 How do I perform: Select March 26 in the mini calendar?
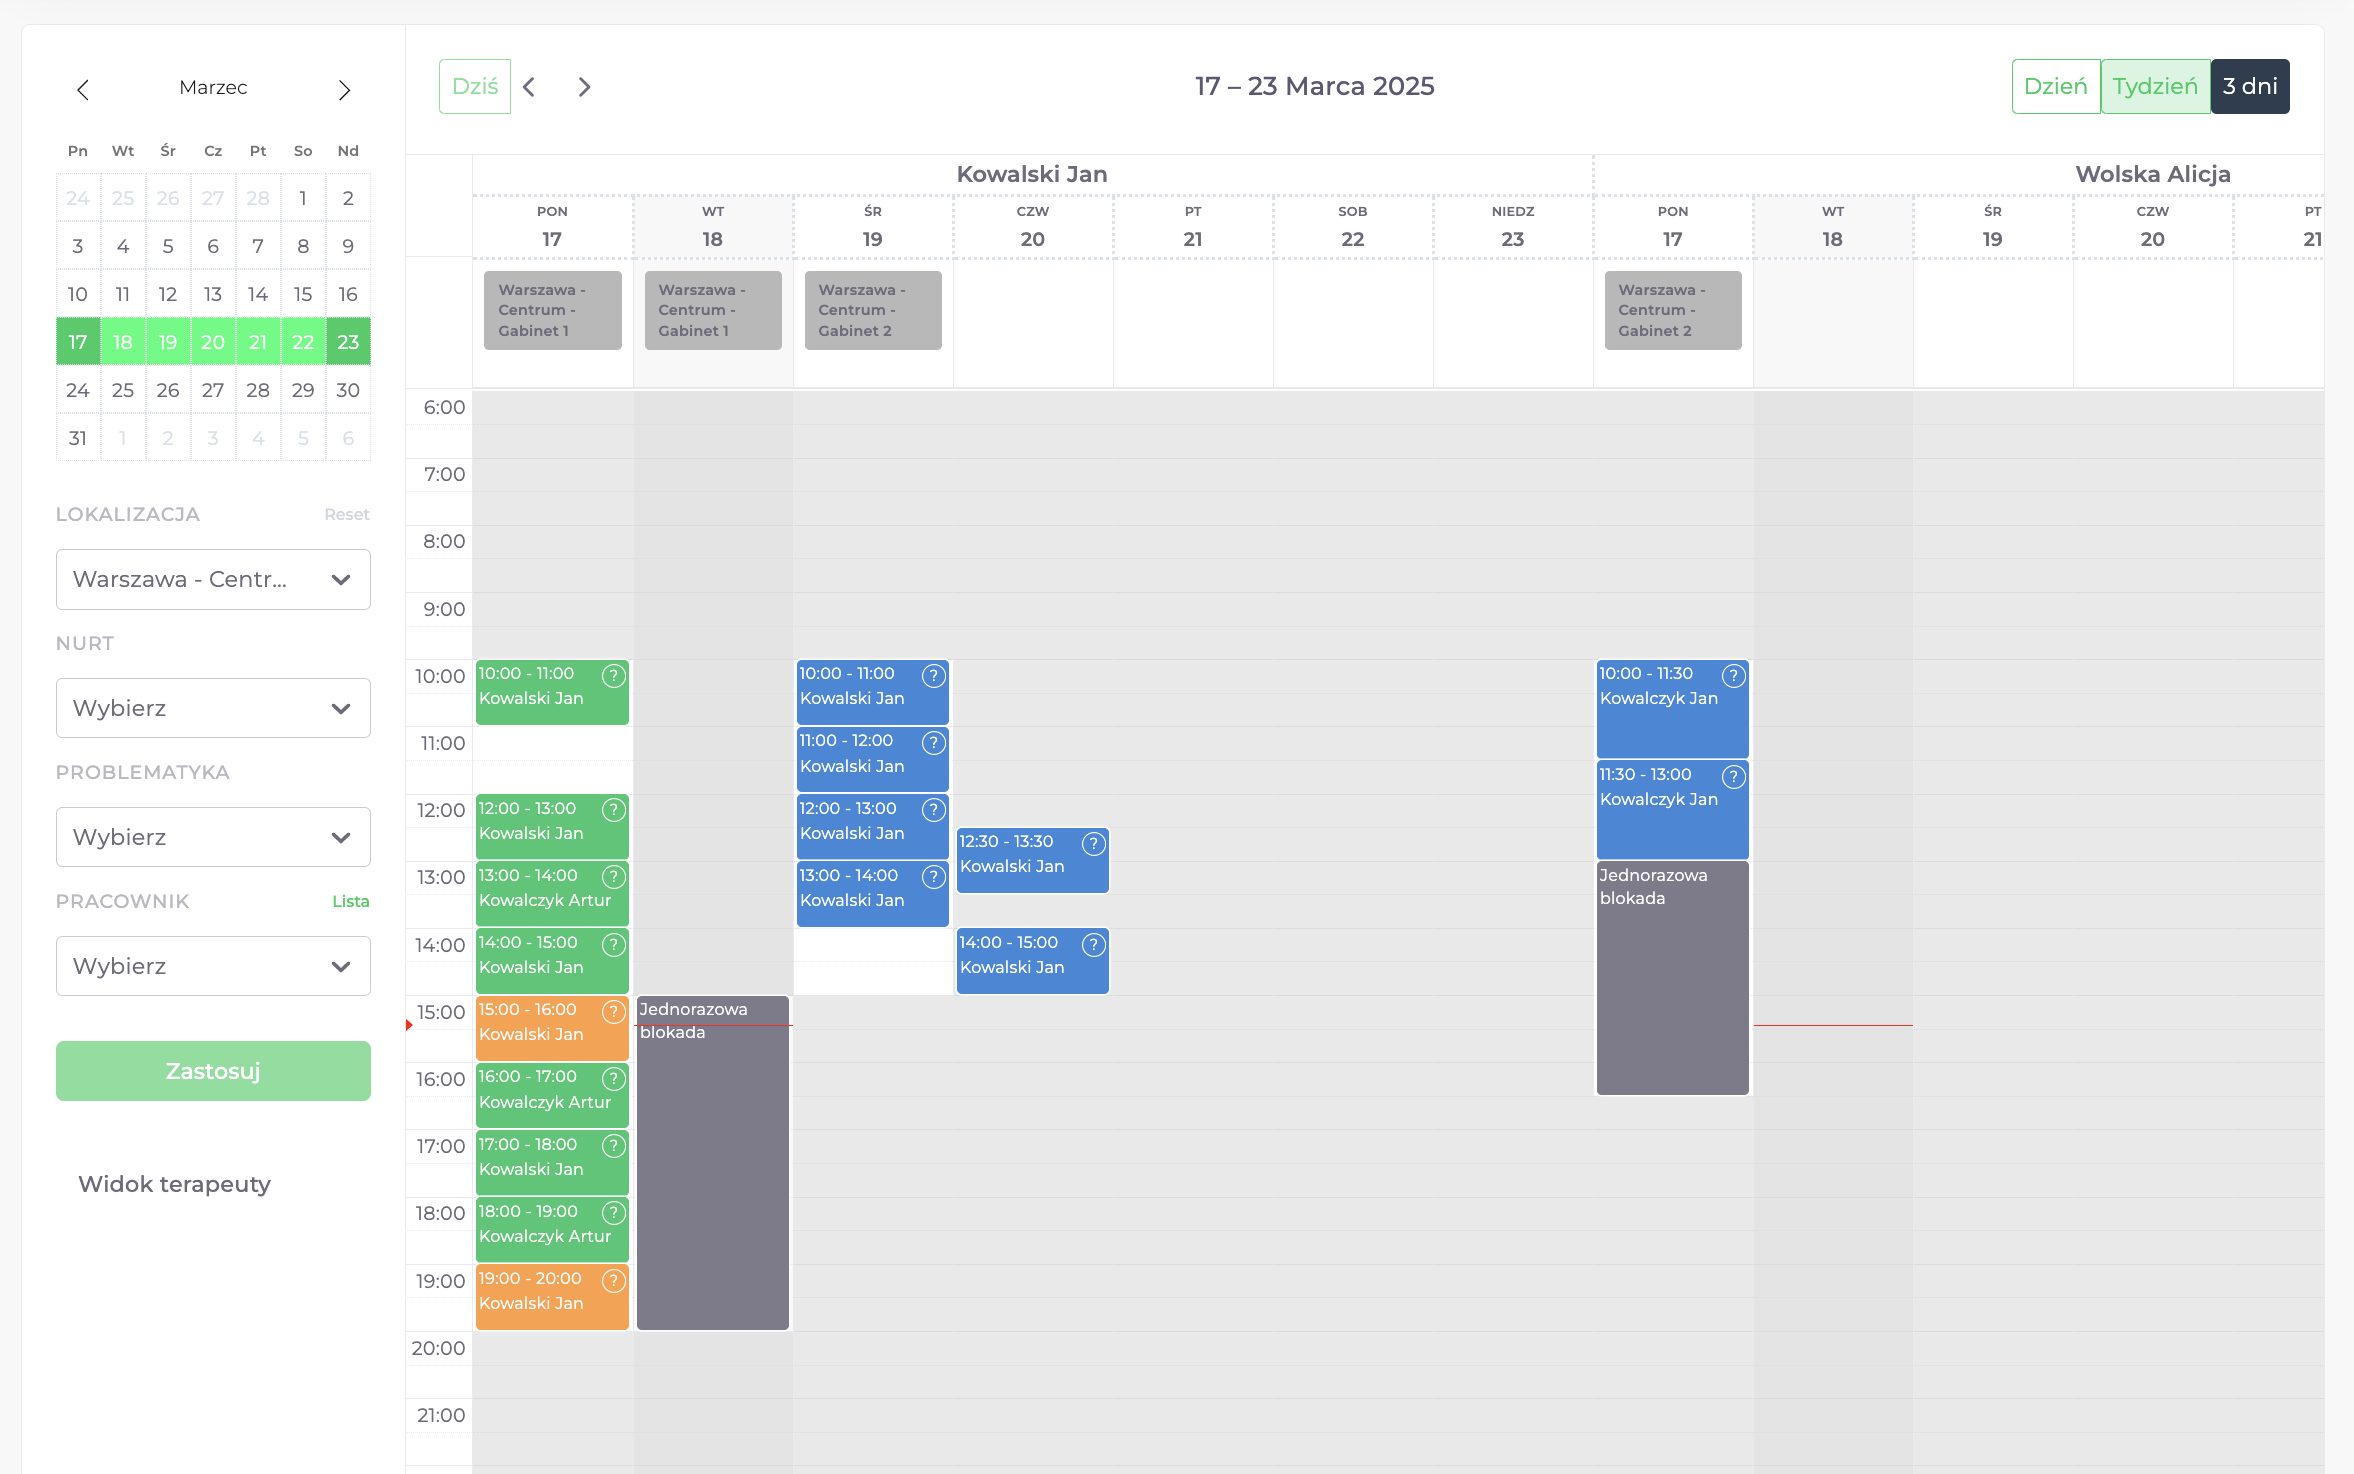tap(168, 391)
